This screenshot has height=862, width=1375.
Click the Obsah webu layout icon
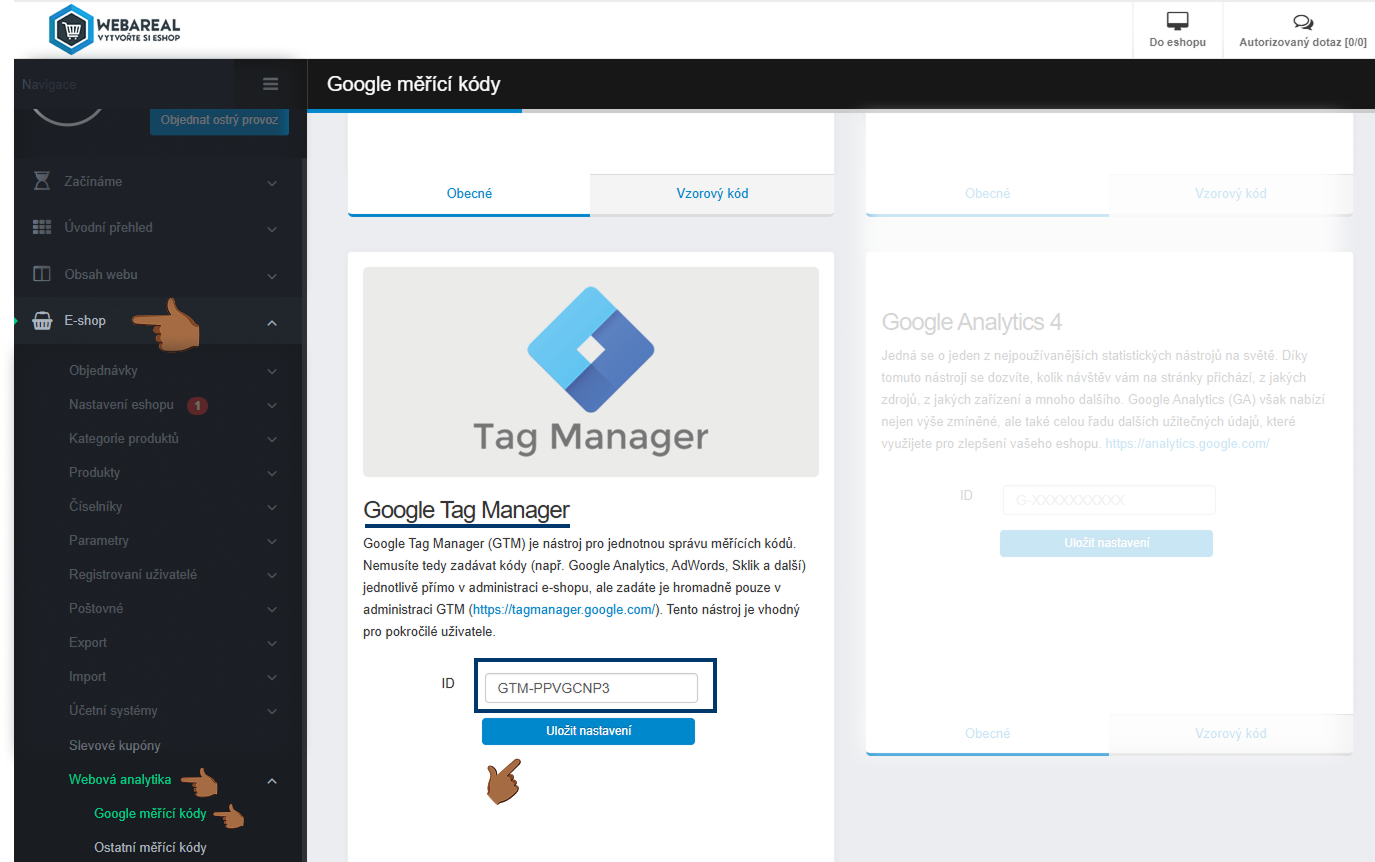(42, 273)
